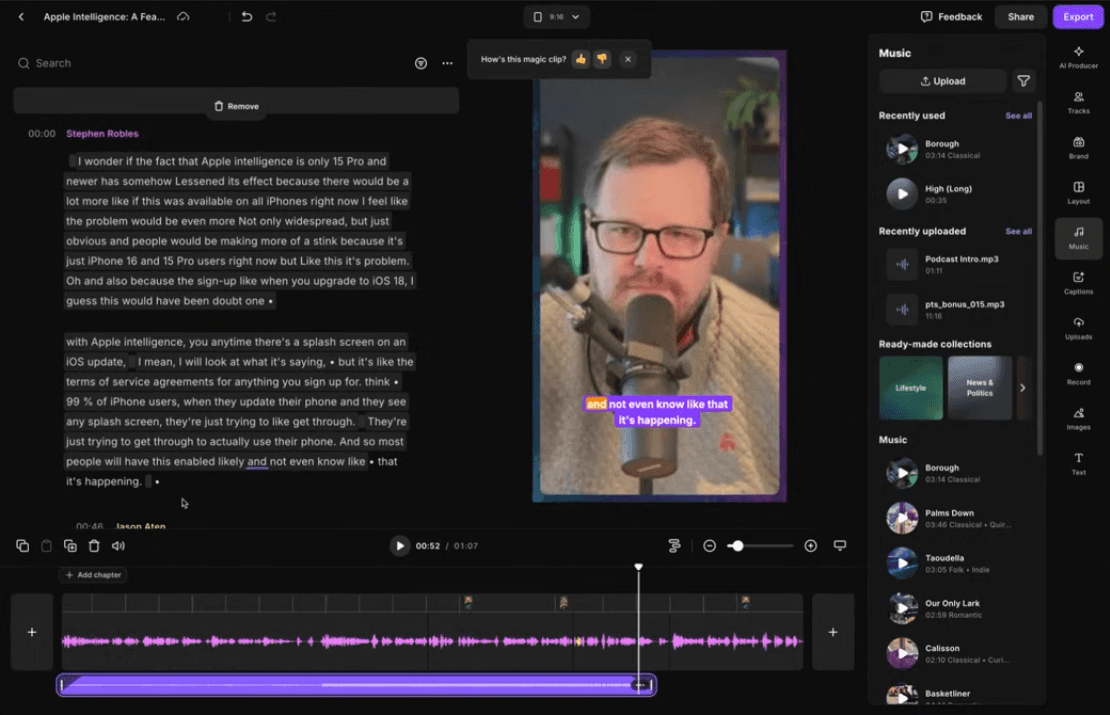1110x715 pixels.
Task: Show next ready-made collections
Action: 1022,388
